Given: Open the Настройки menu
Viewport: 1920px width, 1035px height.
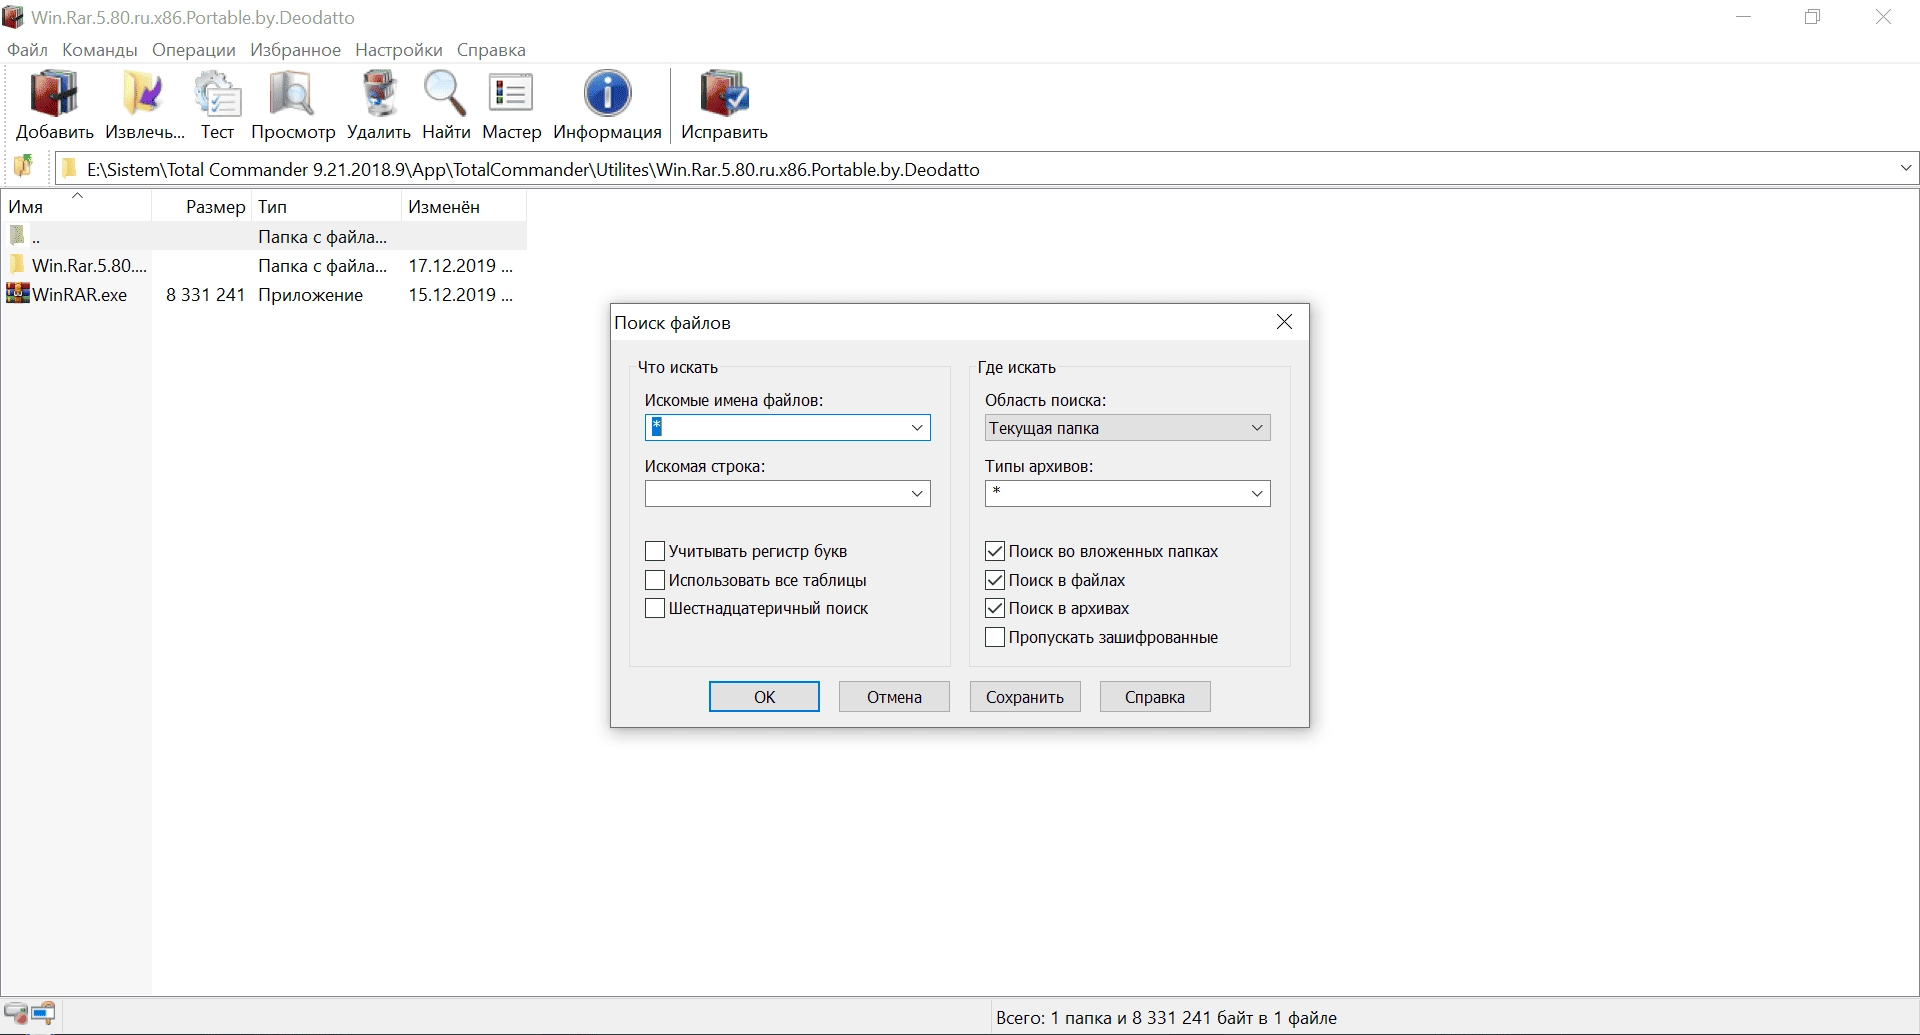Looking at the screenshot, I should click(399, 50).
